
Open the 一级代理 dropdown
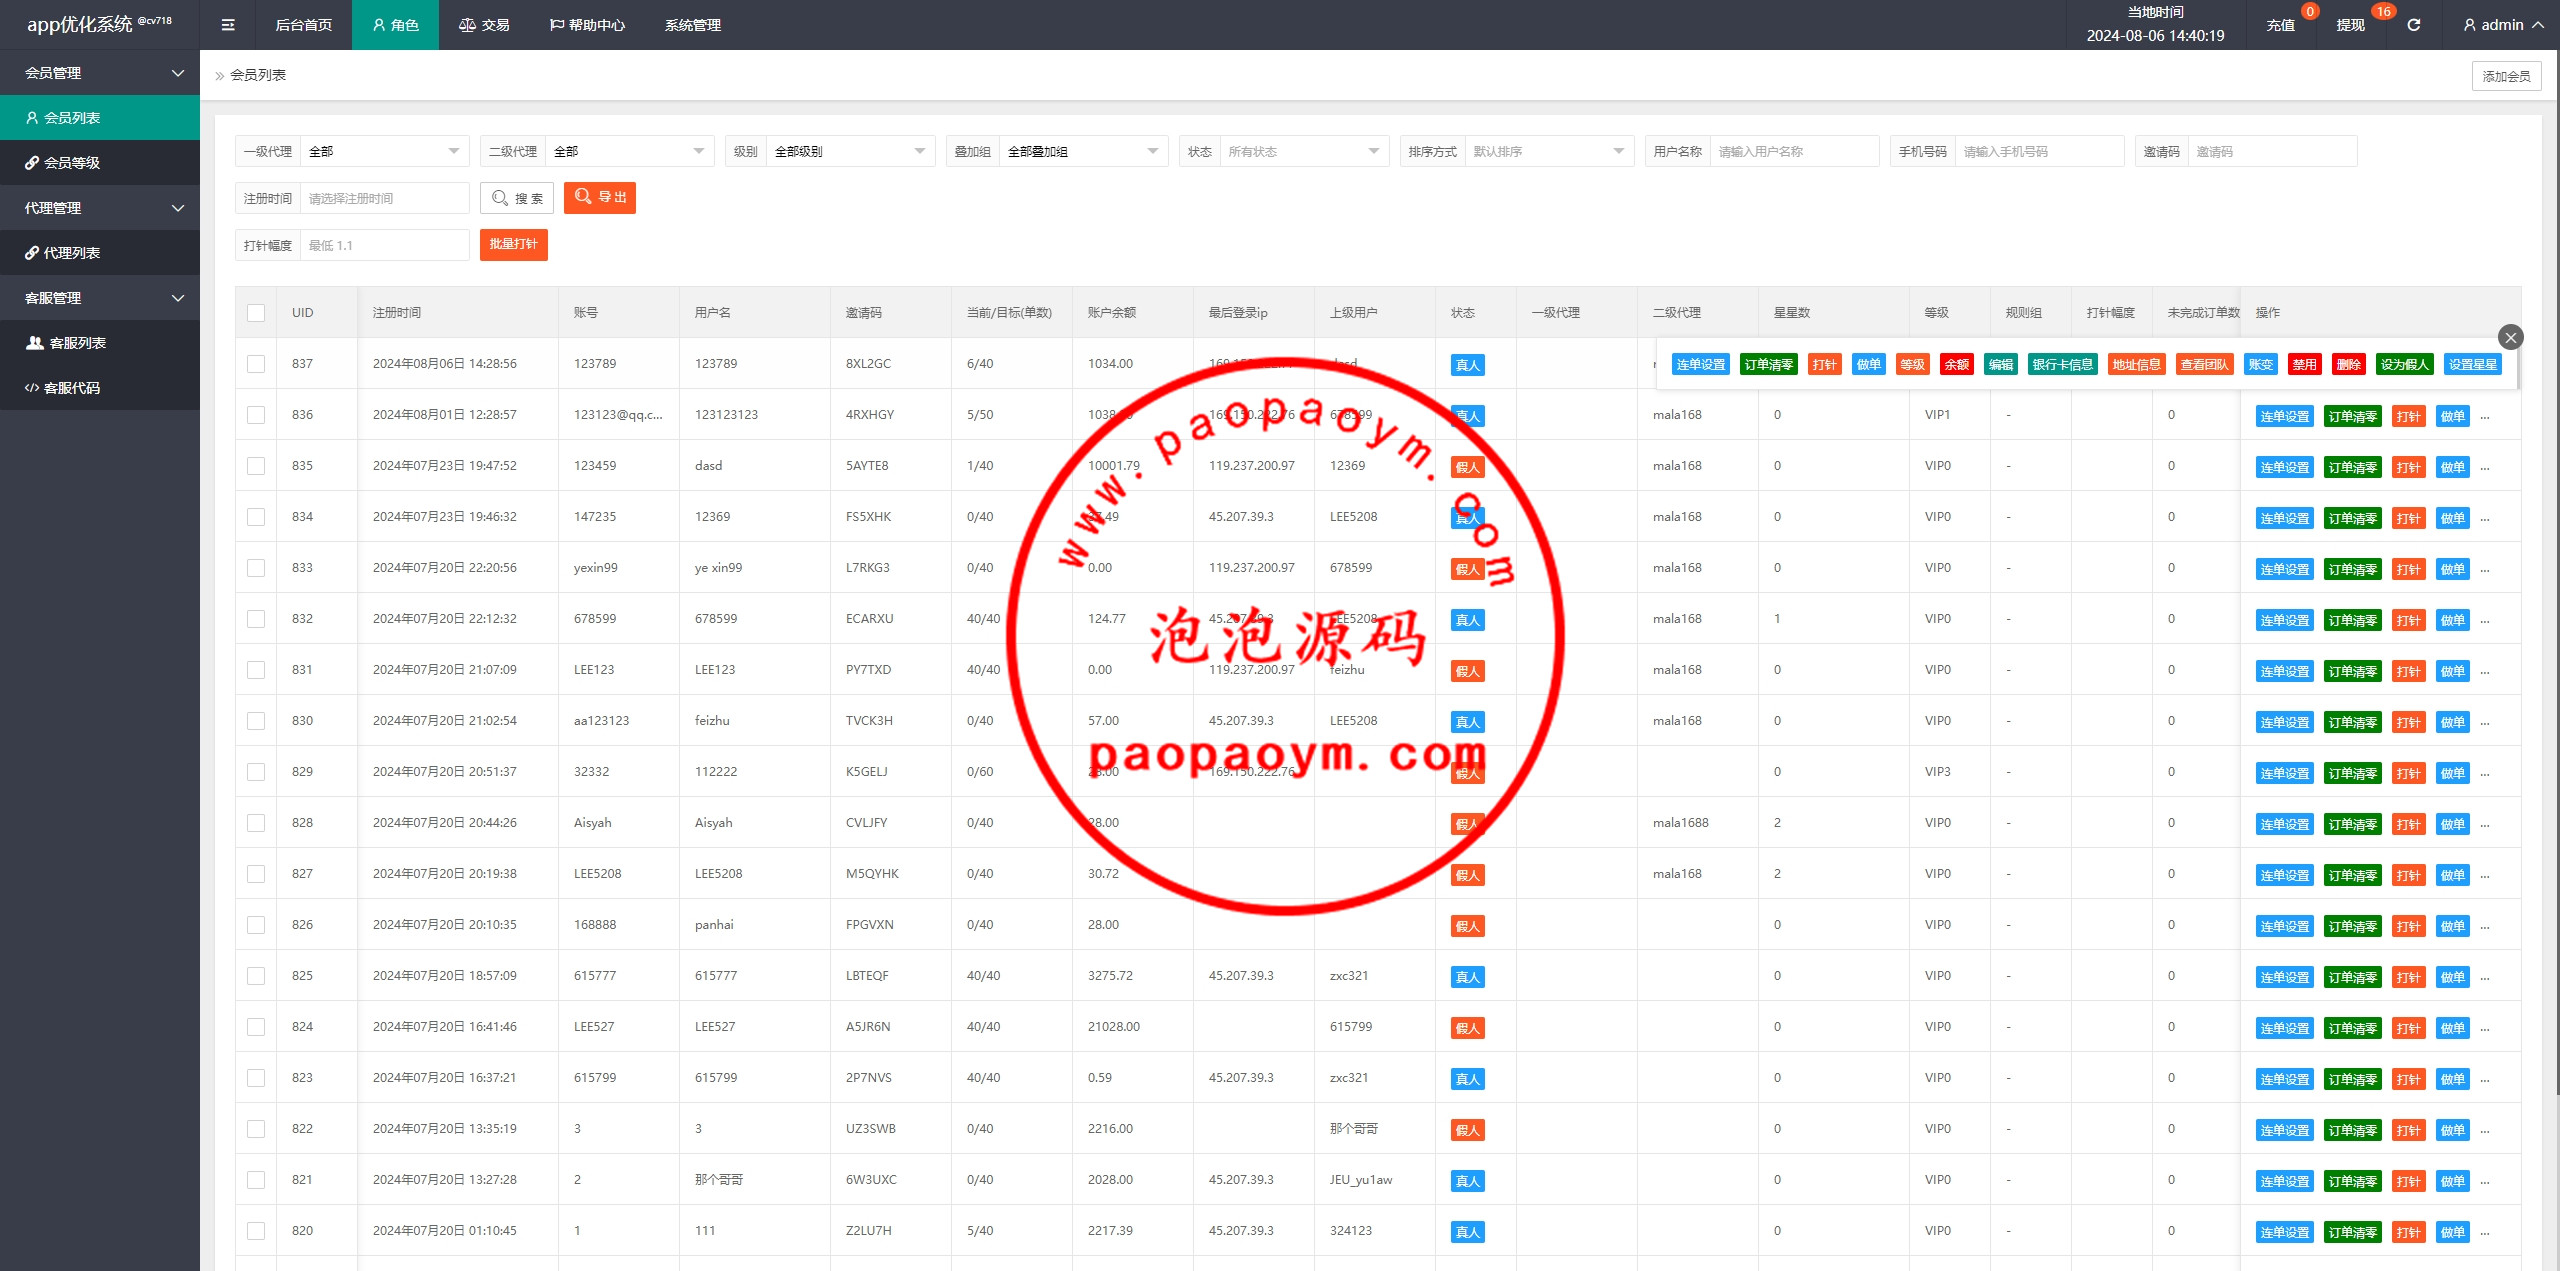tap(384, 151)
